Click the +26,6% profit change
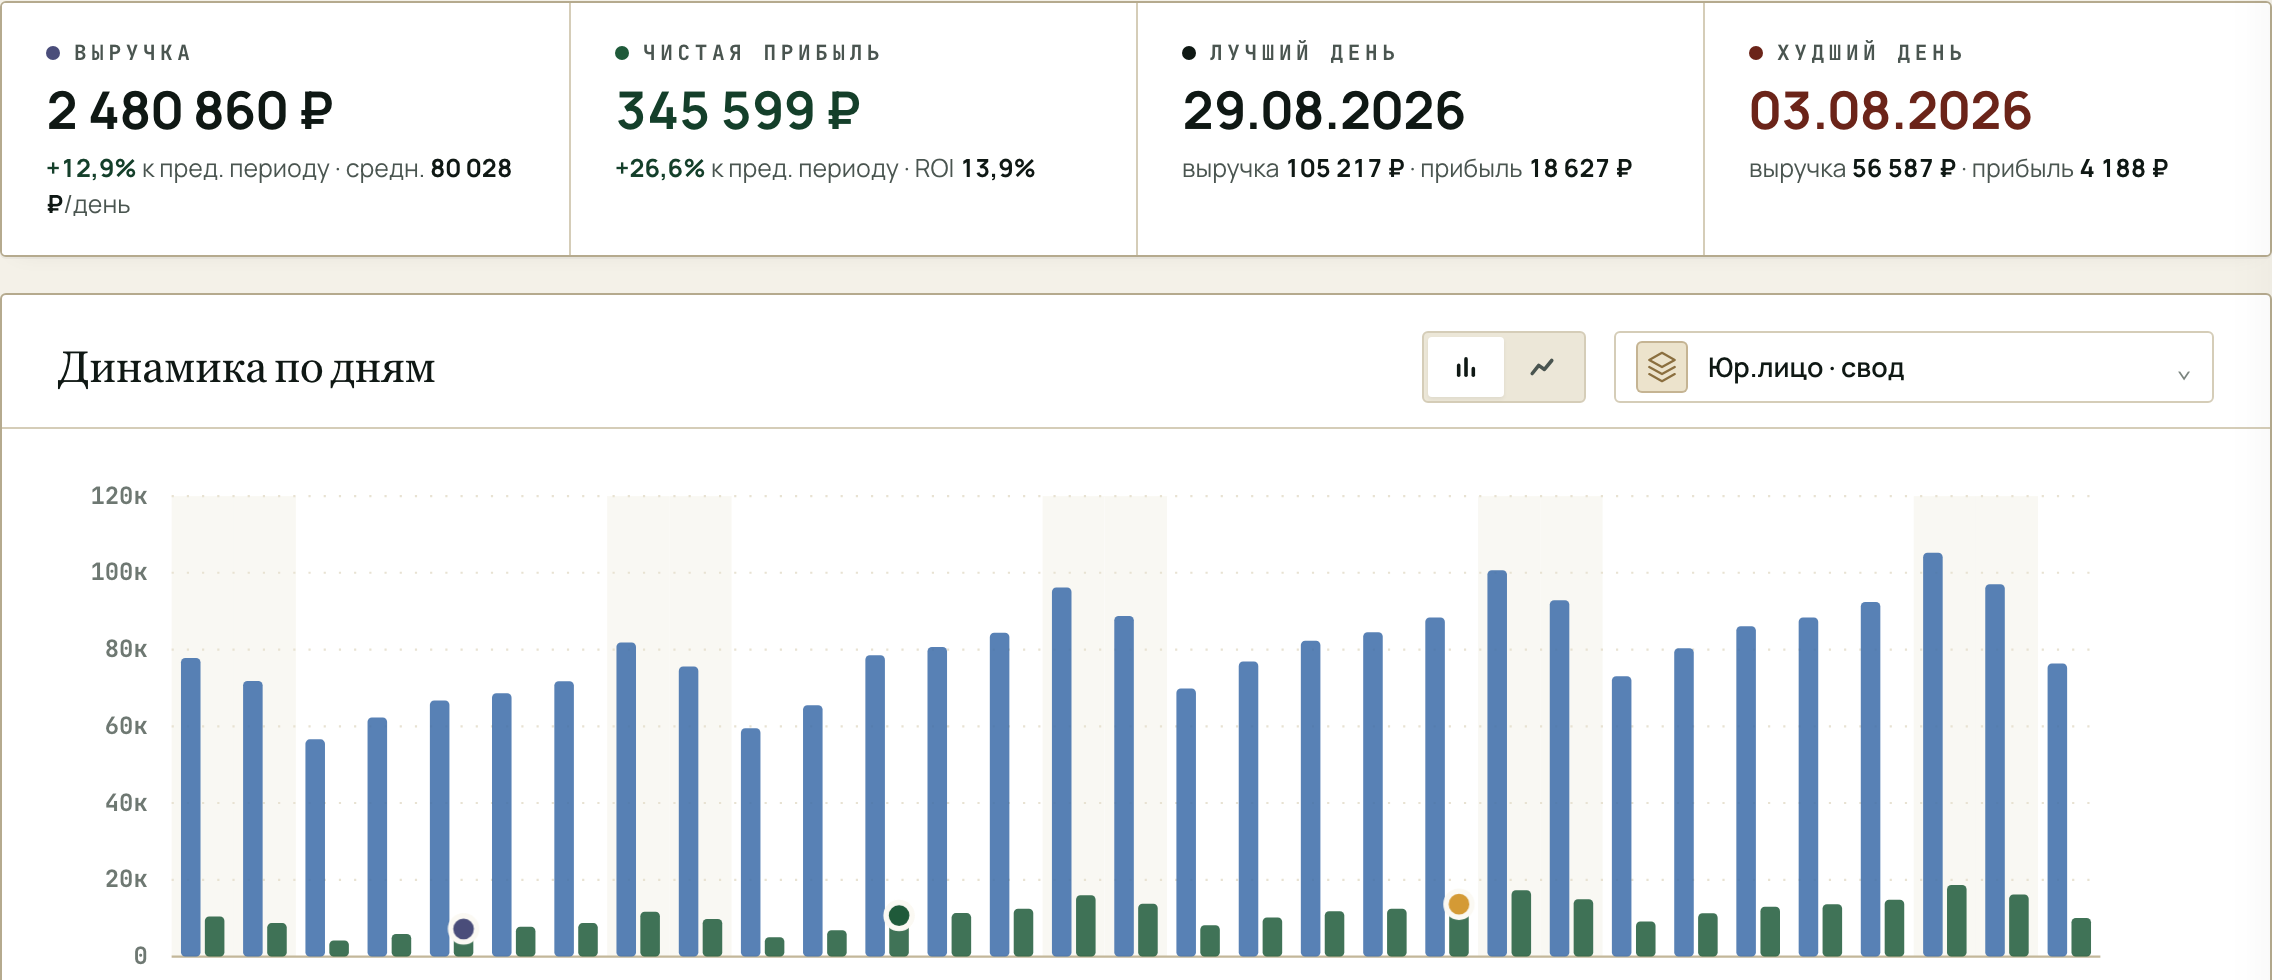2272x980 pixels. click(x=660, y=168)
